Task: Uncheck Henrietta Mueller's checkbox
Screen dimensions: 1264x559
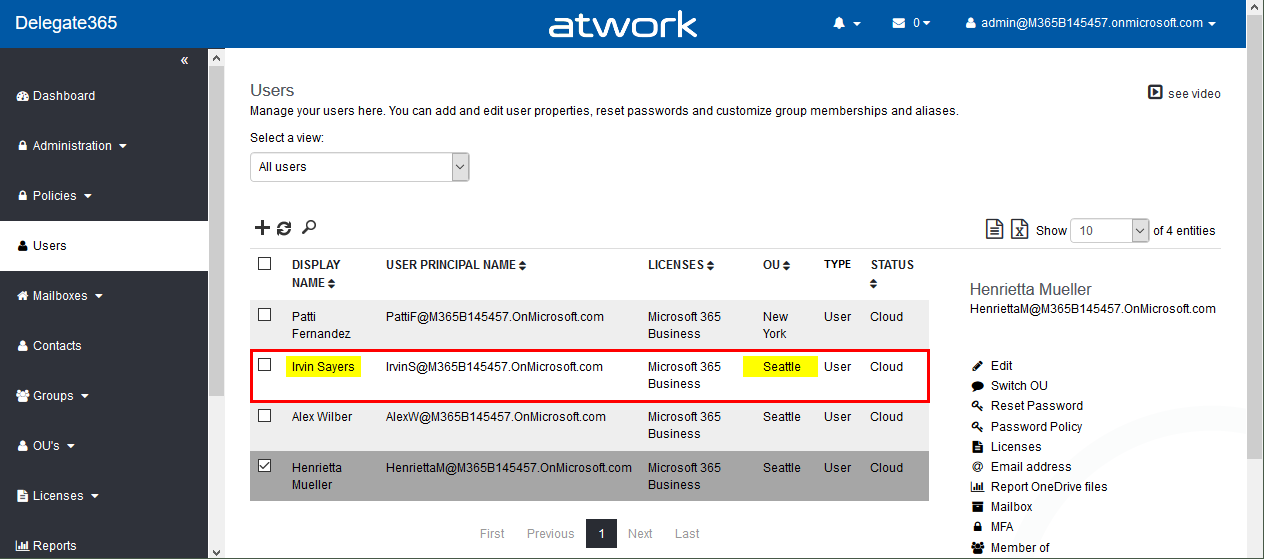Action: pos(265,466)
